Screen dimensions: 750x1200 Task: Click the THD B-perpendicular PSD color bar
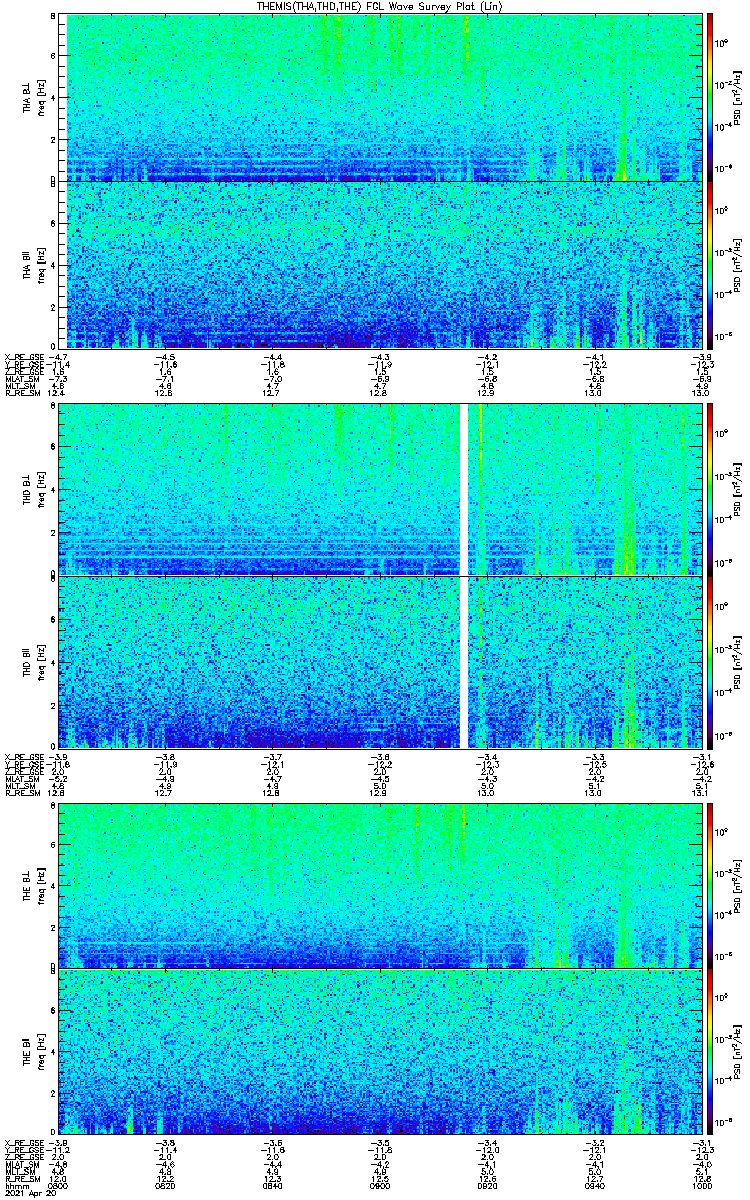(x=711, y=489)
